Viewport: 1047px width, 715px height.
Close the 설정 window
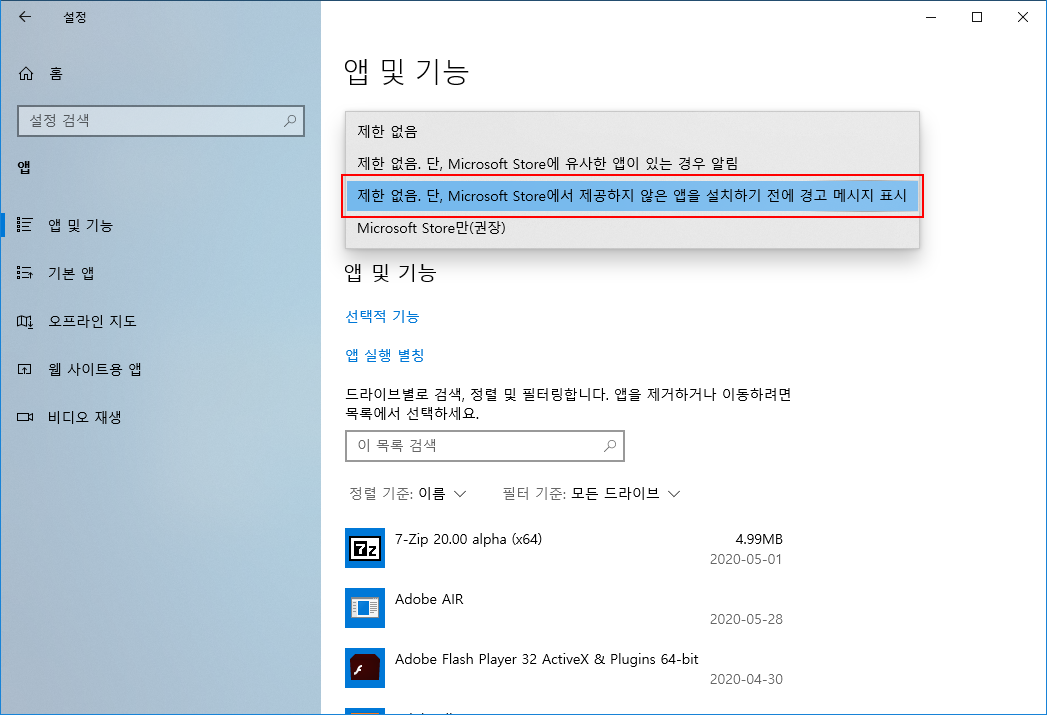1022,17
